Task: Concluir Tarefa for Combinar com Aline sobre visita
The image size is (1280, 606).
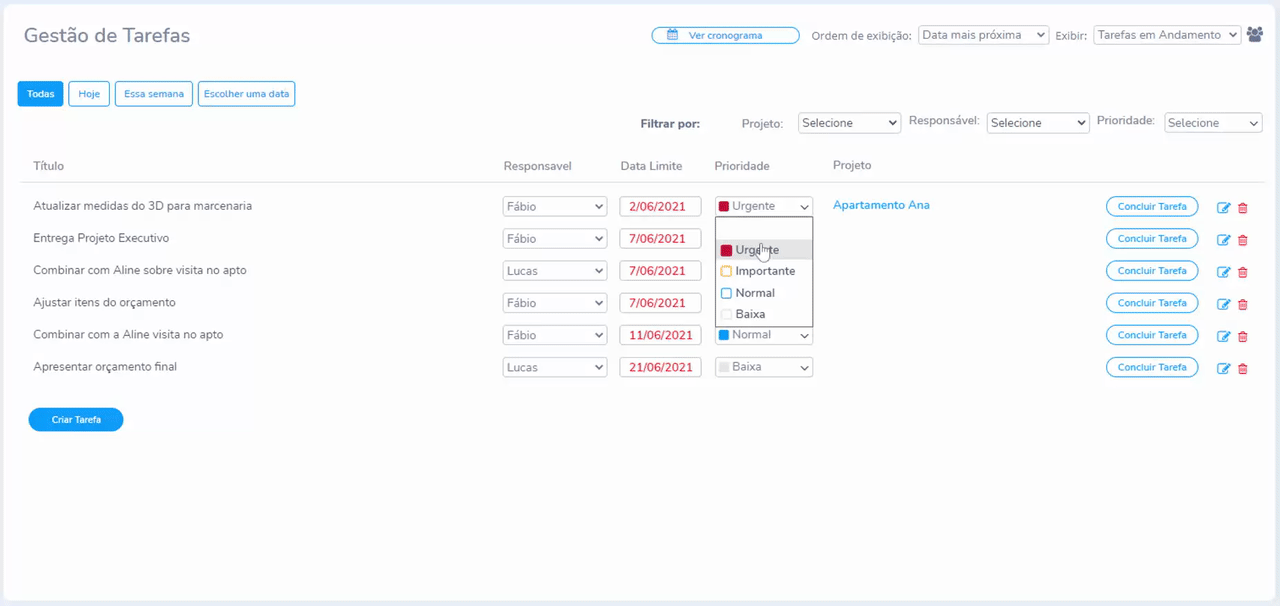Action: (x=1152, y=271)
